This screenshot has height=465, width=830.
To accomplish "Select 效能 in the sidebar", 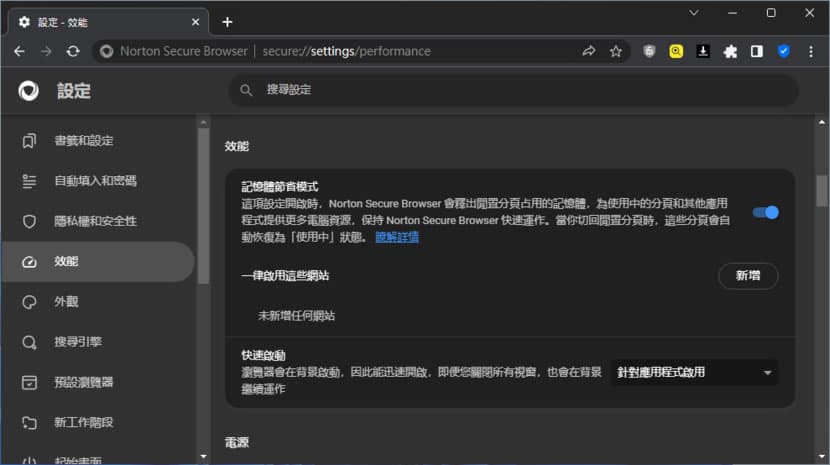I will [x=98, y=262].
